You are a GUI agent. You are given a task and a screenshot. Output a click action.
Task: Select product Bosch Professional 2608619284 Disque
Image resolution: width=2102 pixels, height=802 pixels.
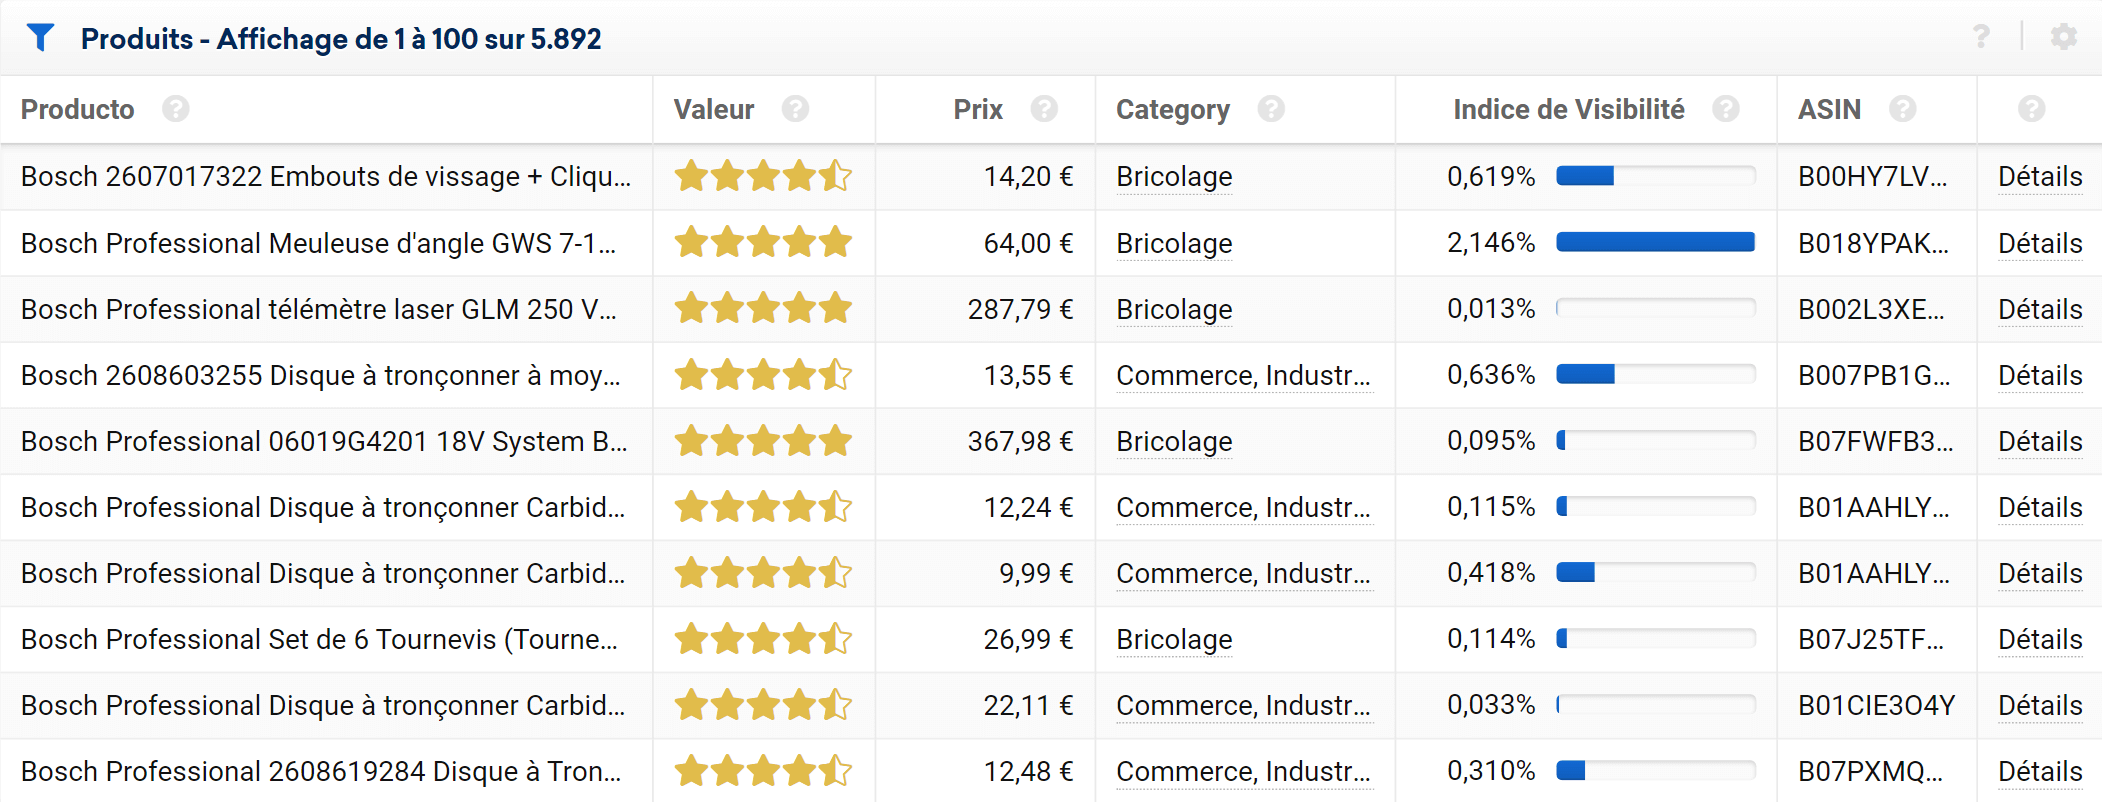pos(321,771)
